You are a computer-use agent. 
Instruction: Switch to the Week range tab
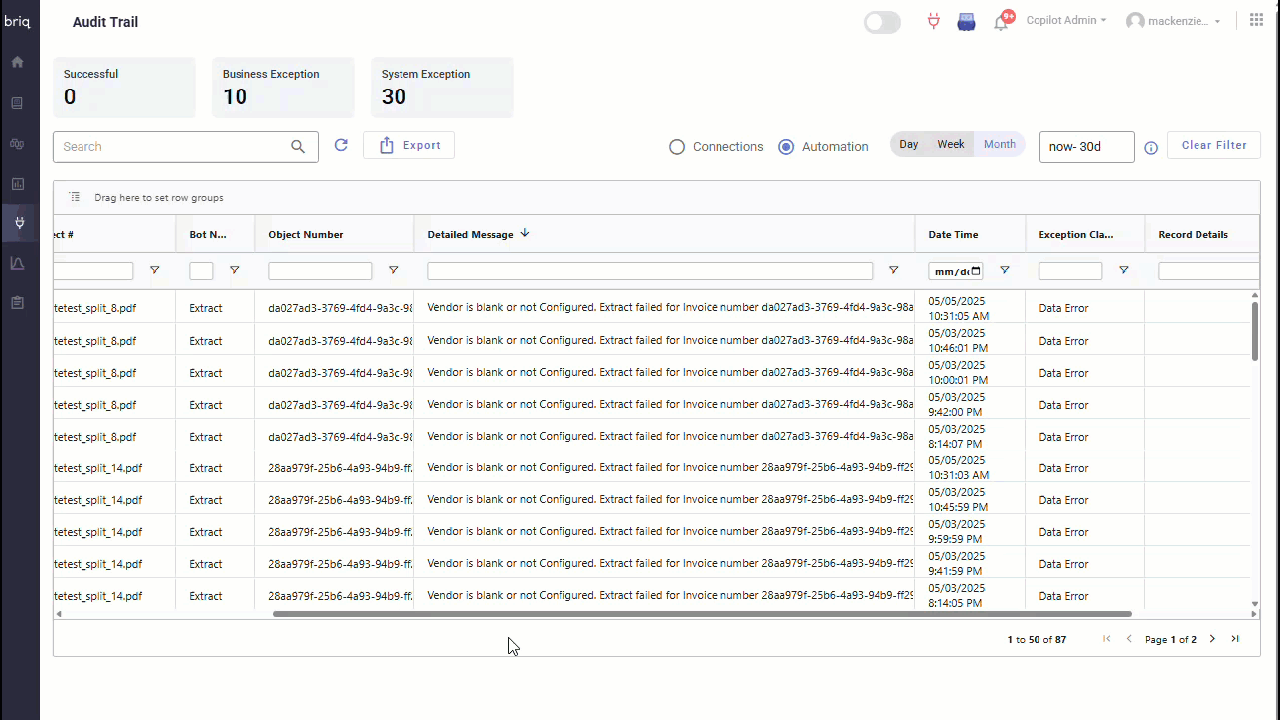tap(951, 145)
